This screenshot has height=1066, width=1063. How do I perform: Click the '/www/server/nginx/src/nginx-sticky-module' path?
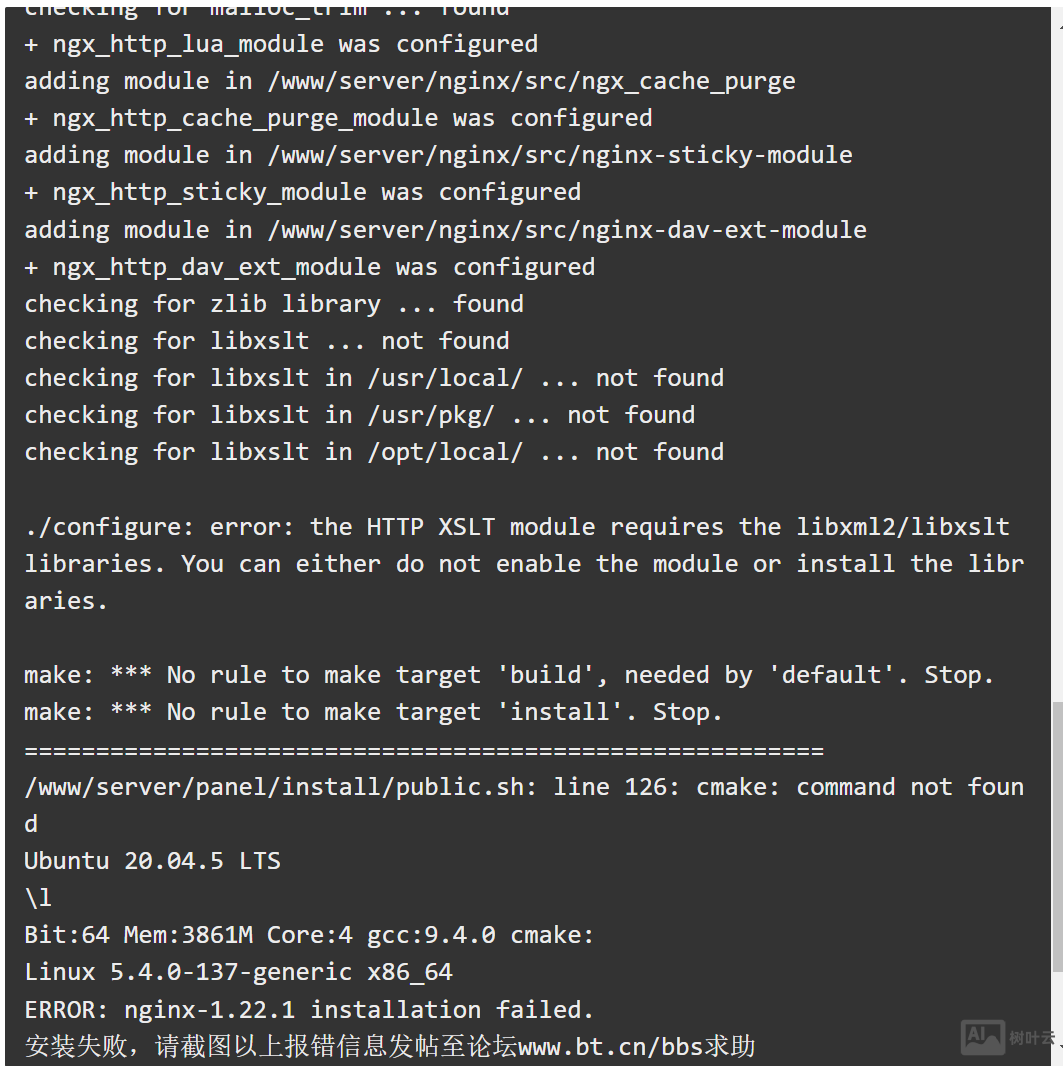[x=560, y=155]
